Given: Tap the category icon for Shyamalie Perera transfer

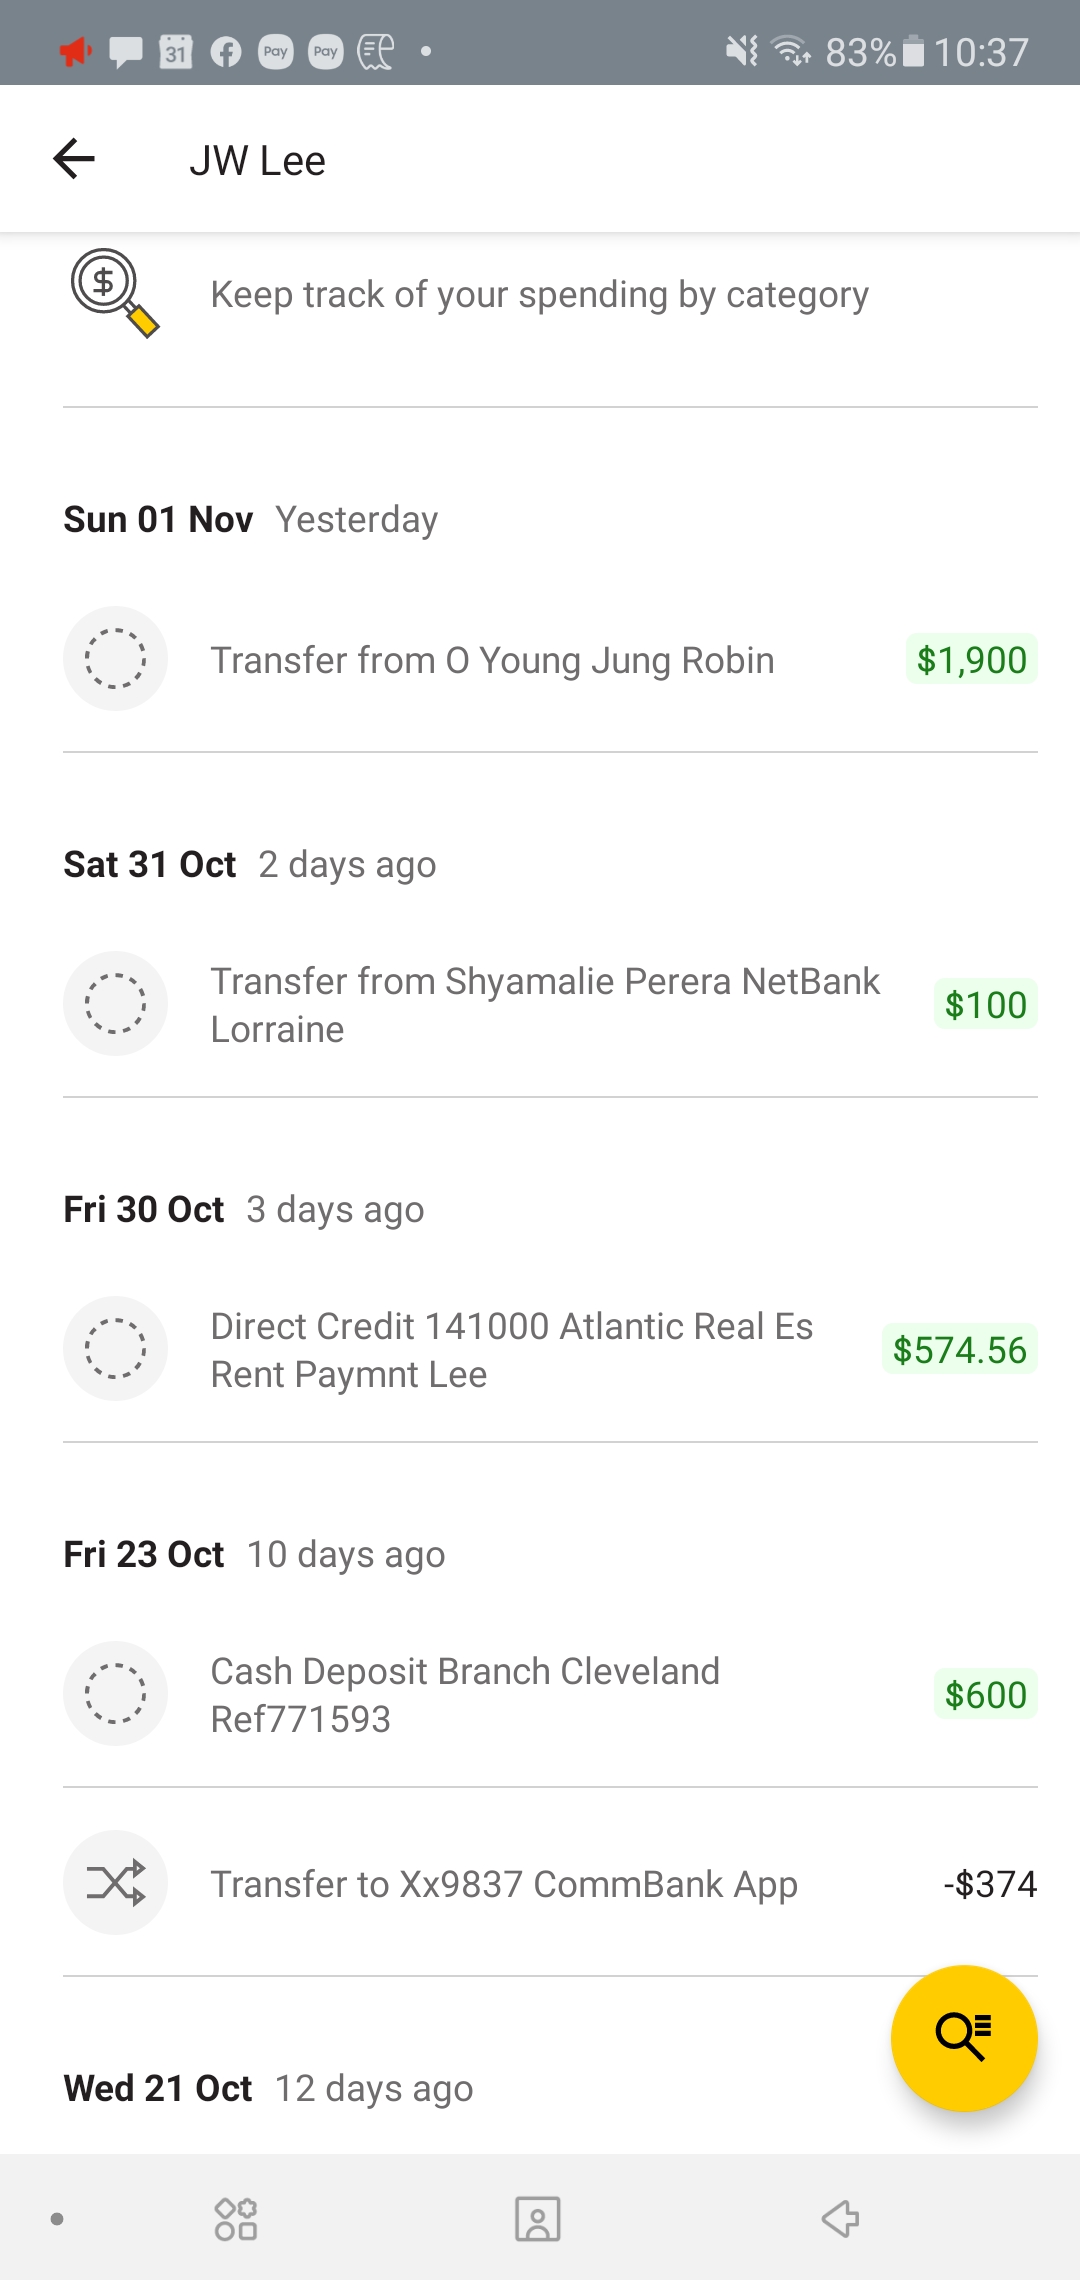Looking at the screenshot, I should 115,1004.
